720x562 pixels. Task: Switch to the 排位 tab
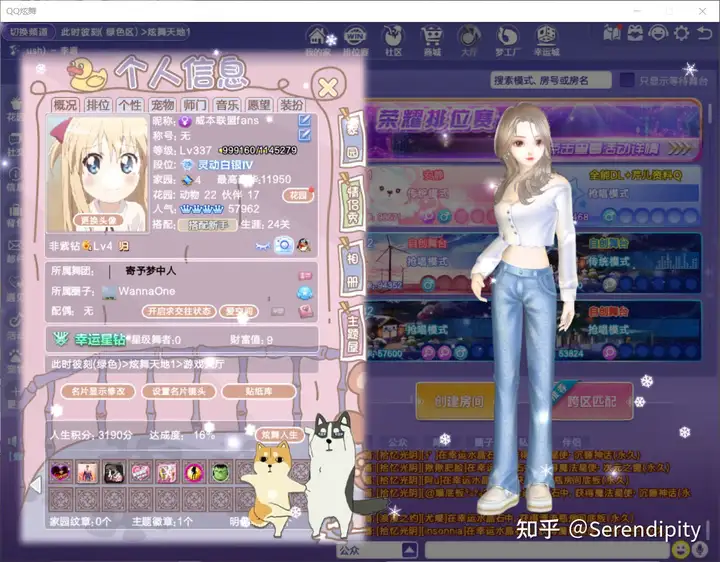[98, 105]
